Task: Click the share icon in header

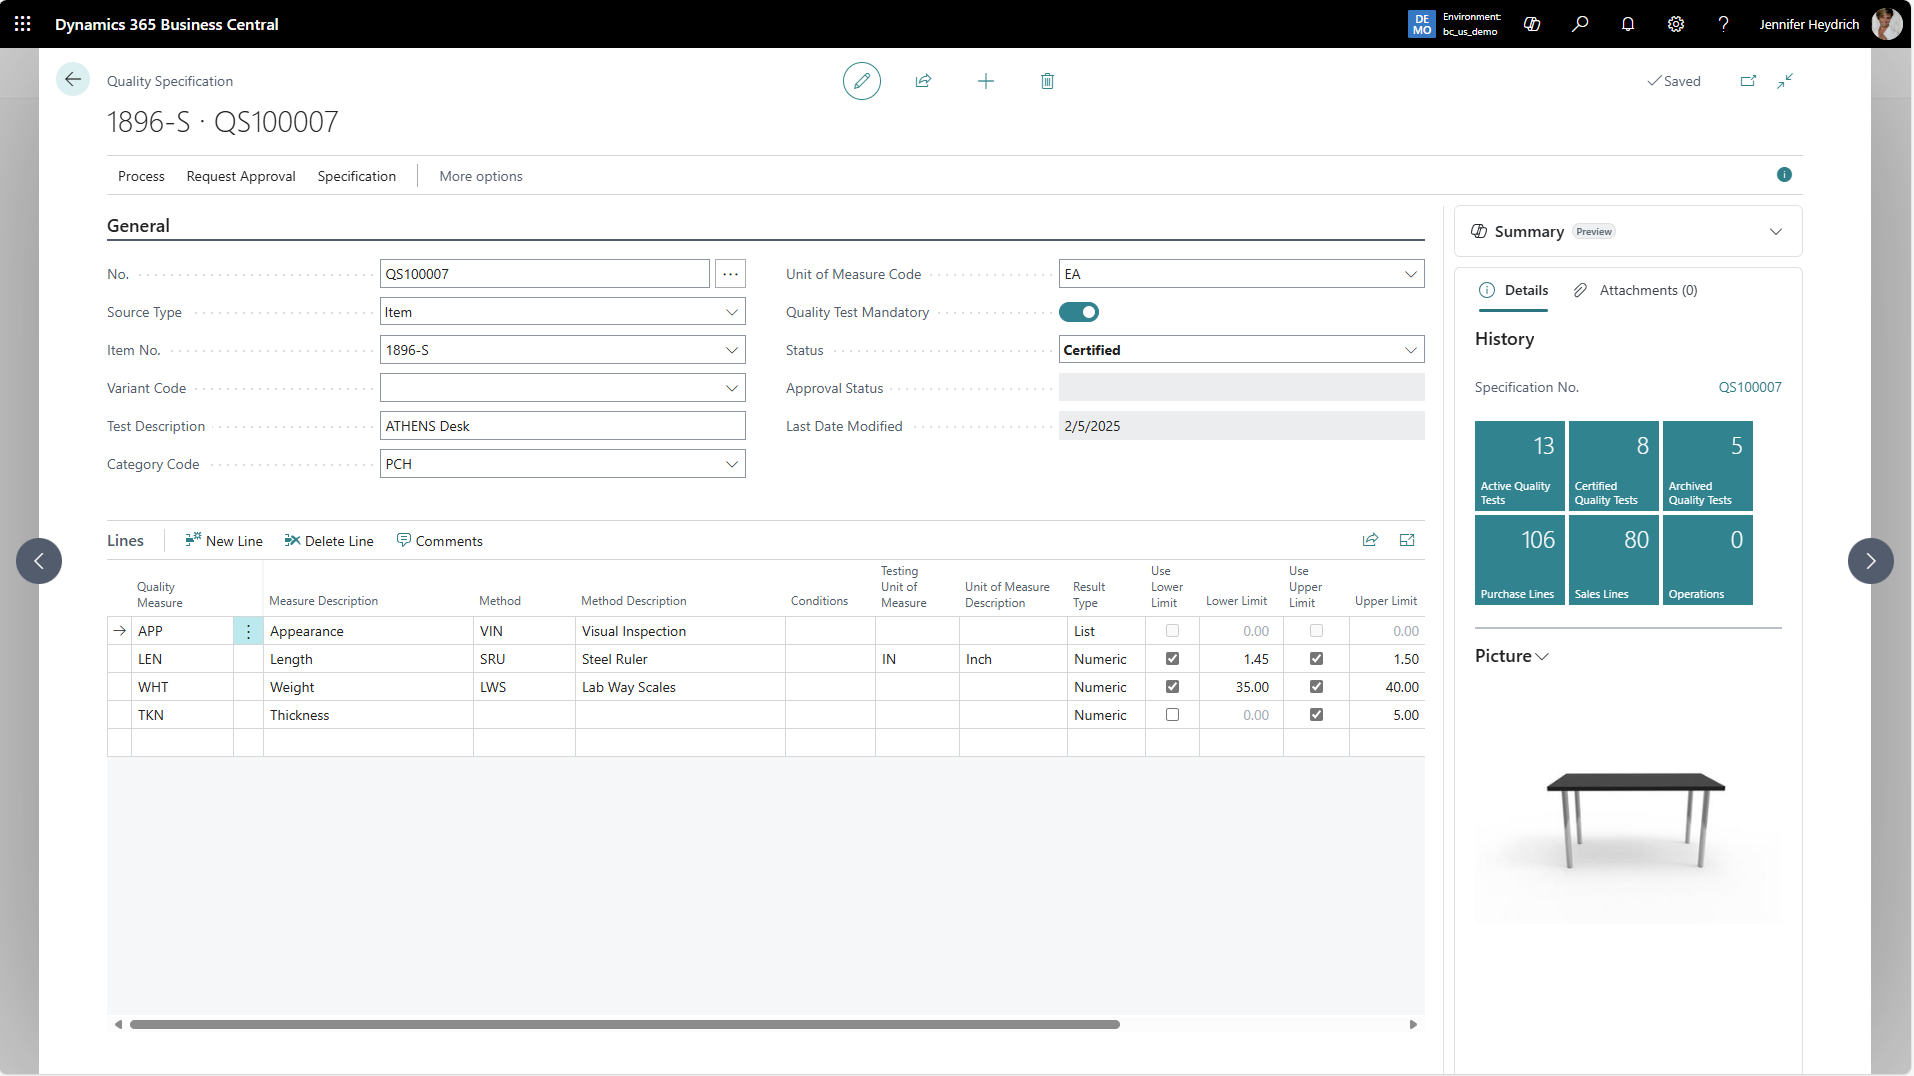Action: tap(923, 81)
